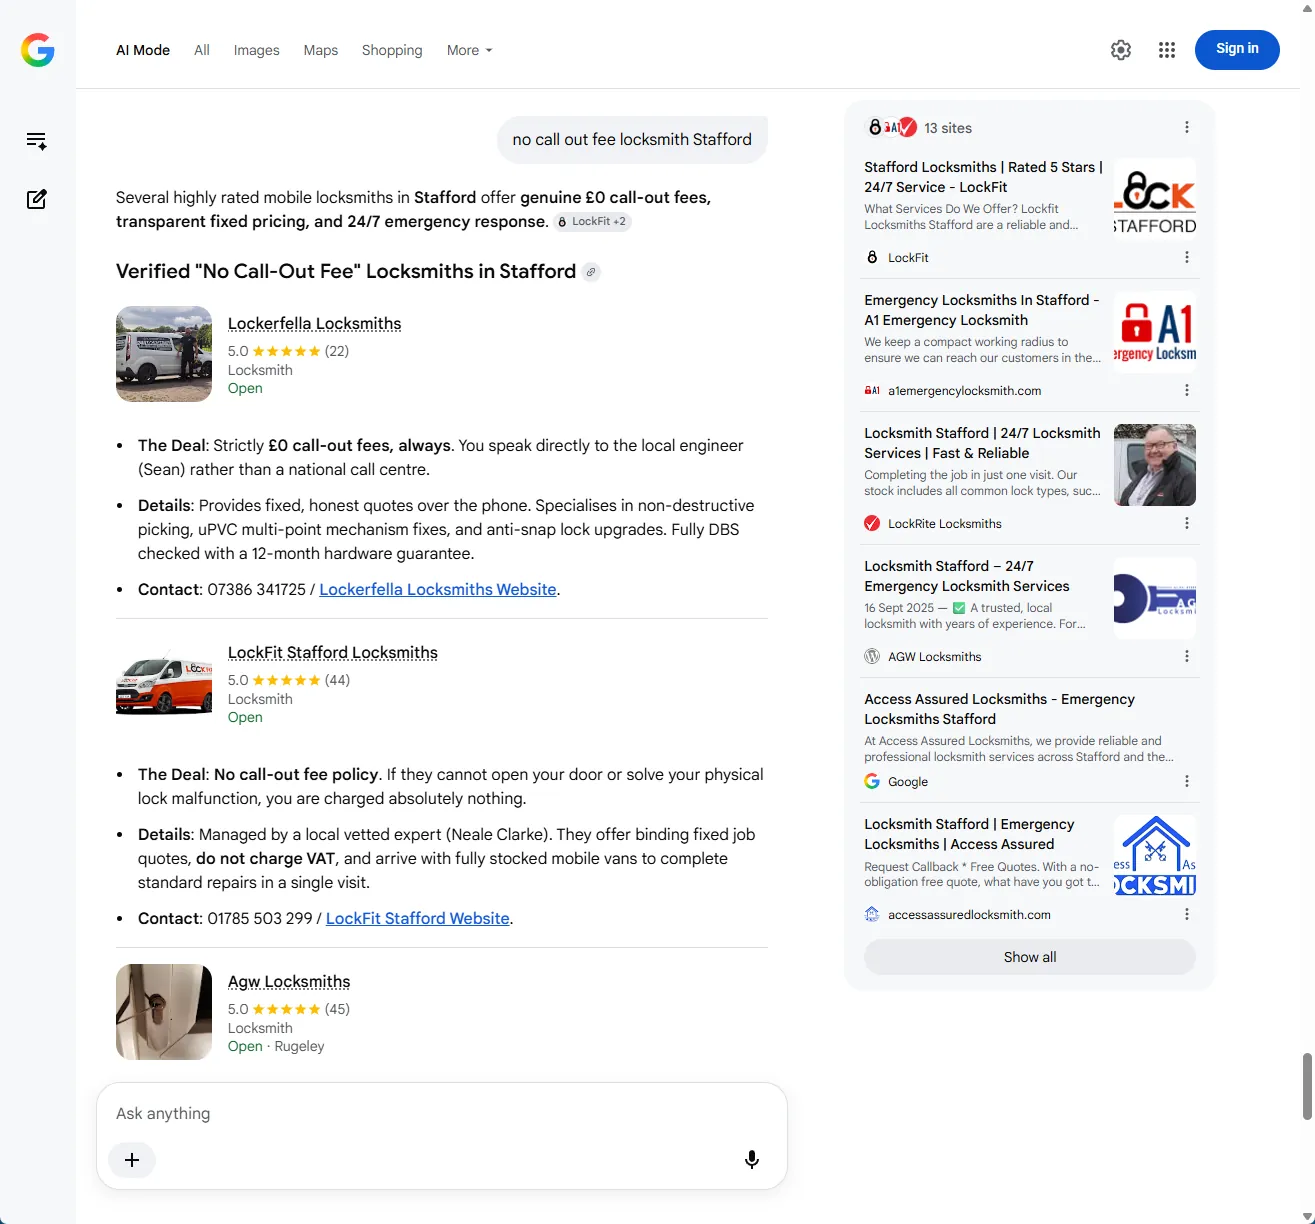Screen dimensions: 1315x1224
Task: Click the LockRite man photo thumbnail
Action: pyautogui.click(x=1155, y=465)
